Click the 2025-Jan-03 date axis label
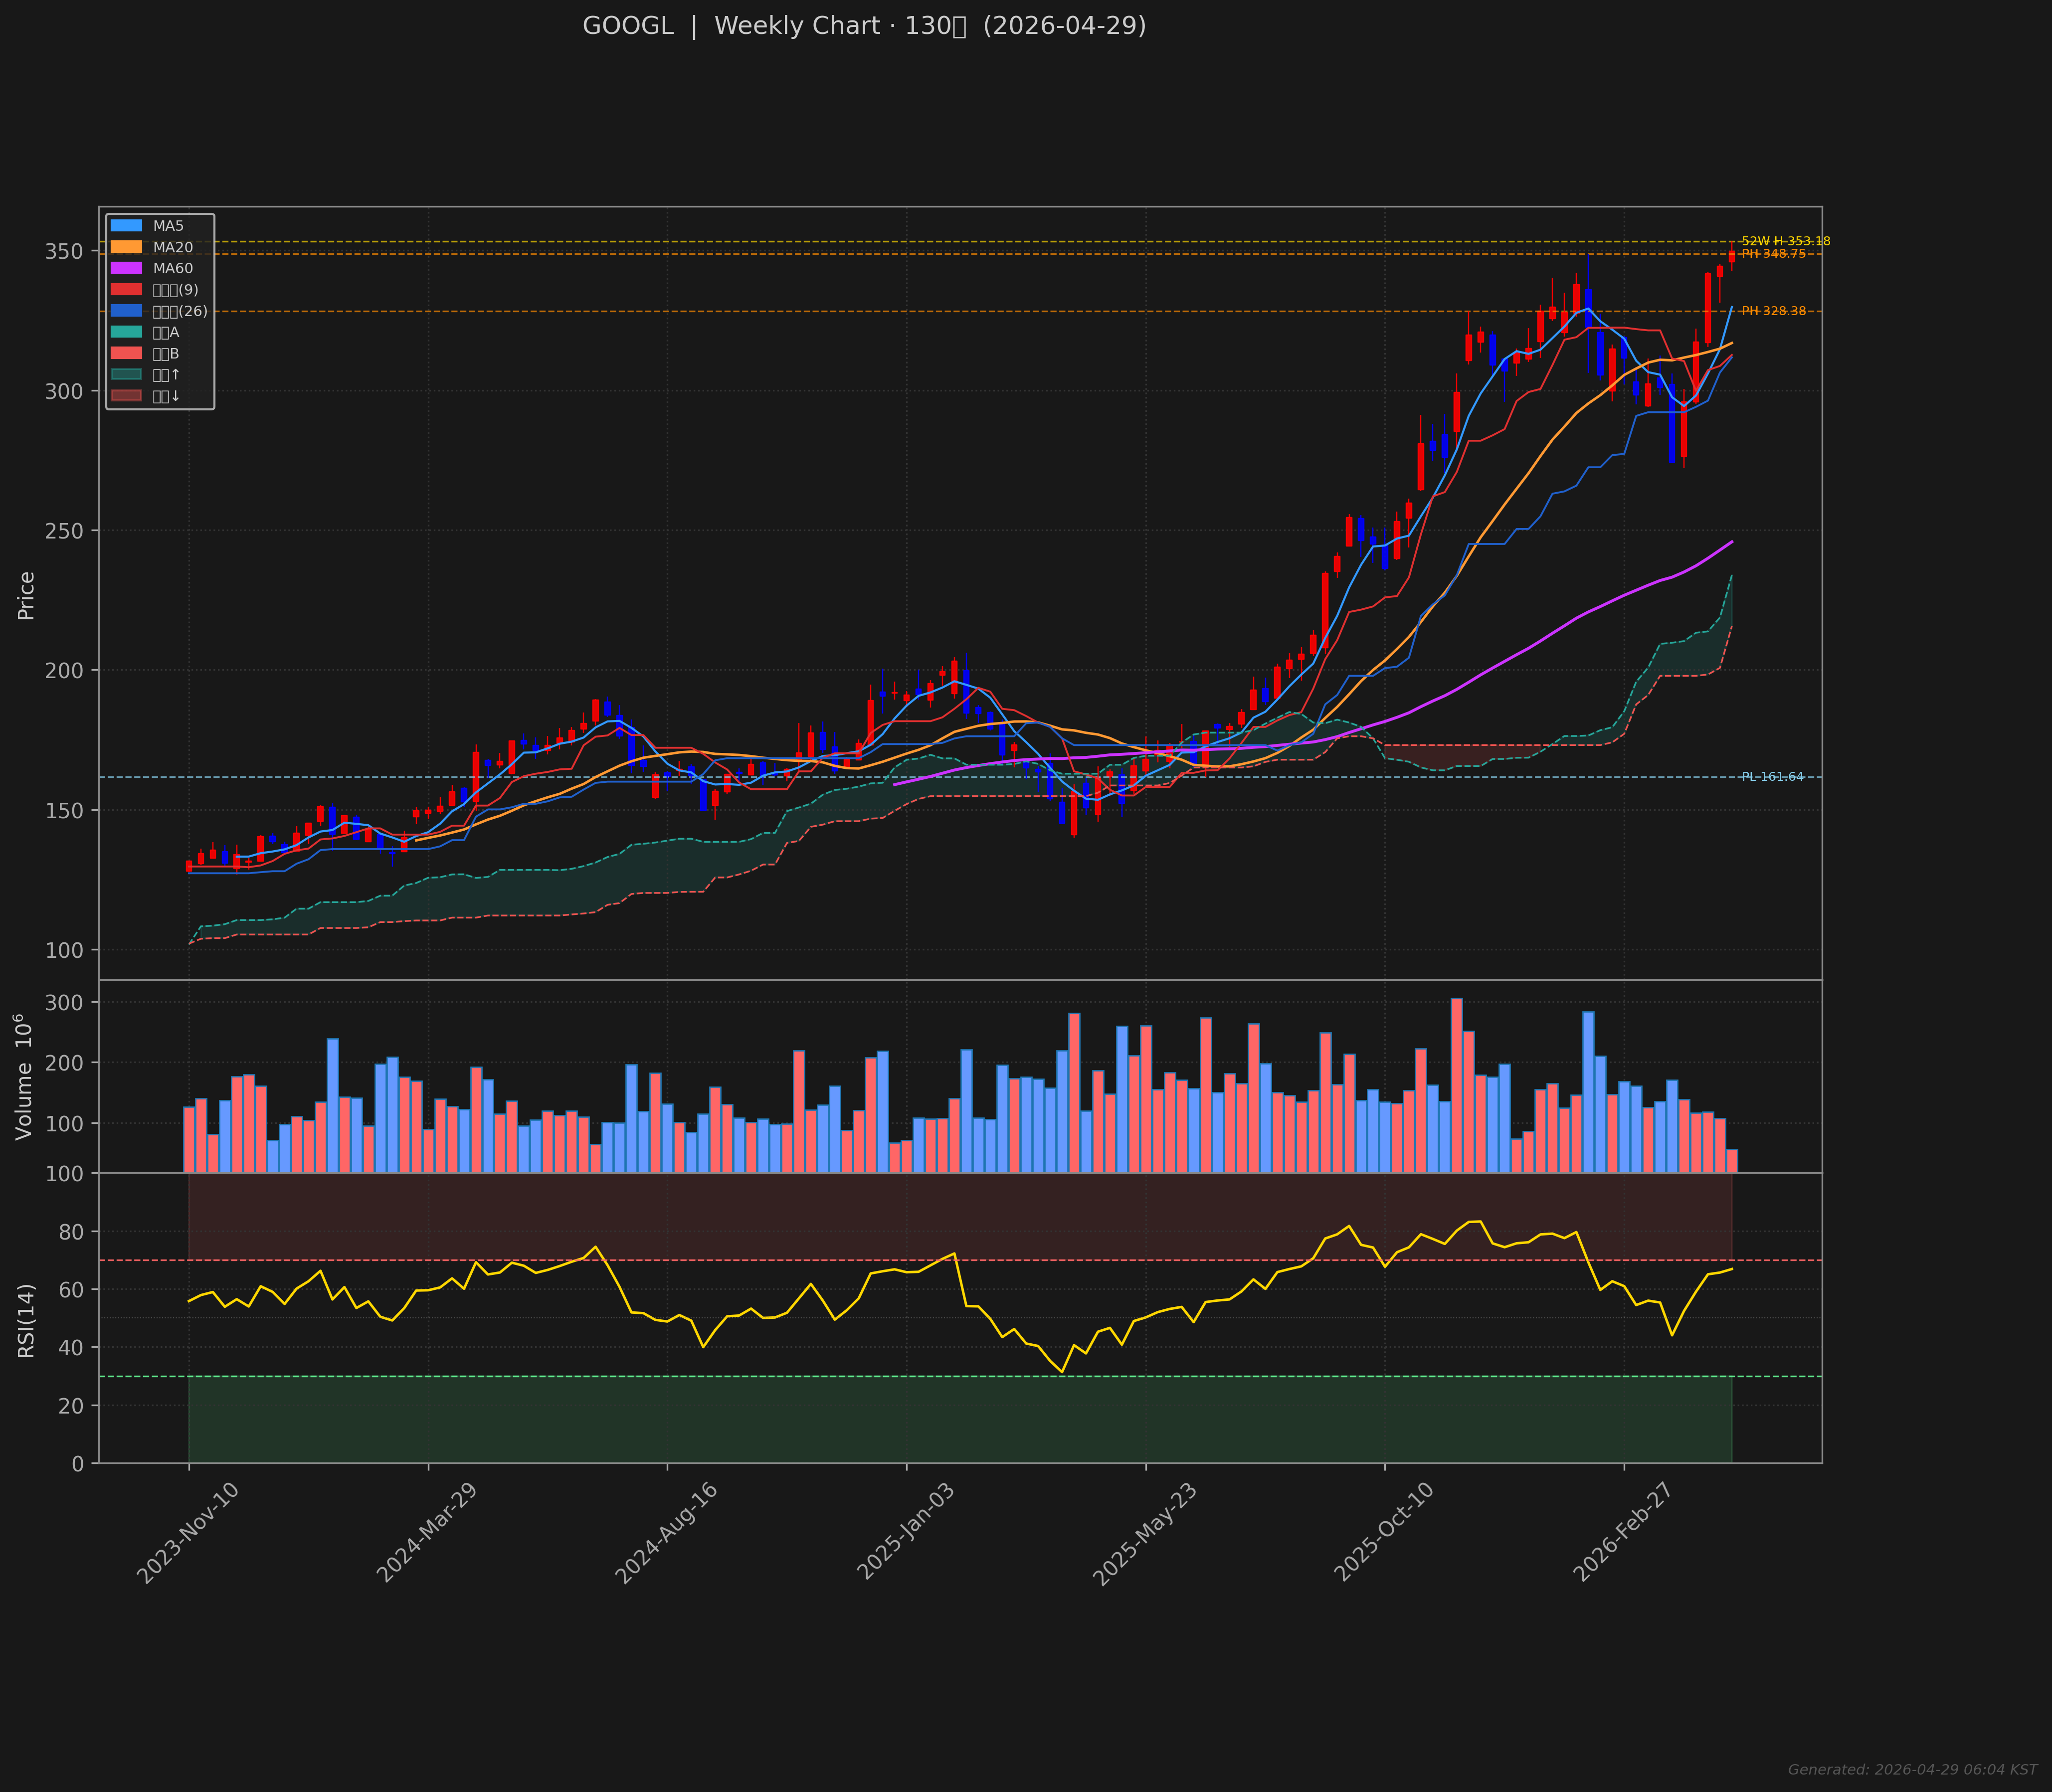 point(906,1532)
